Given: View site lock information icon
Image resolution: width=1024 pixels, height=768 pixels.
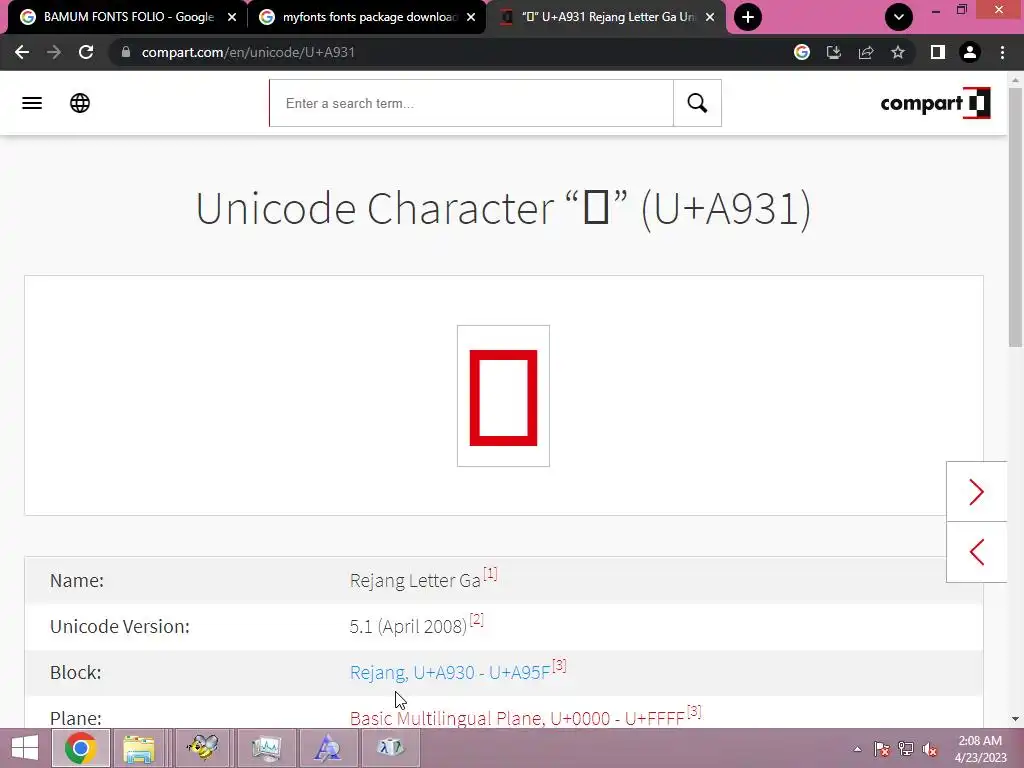Looking at the screenshot, I should coord(126,52).
